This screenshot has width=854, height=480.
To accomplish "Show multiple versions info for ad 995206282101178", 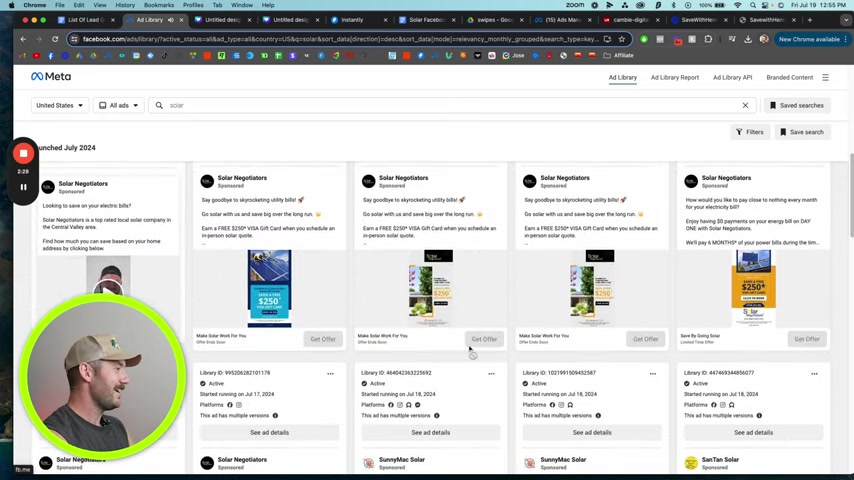I will tap(275, 416).
